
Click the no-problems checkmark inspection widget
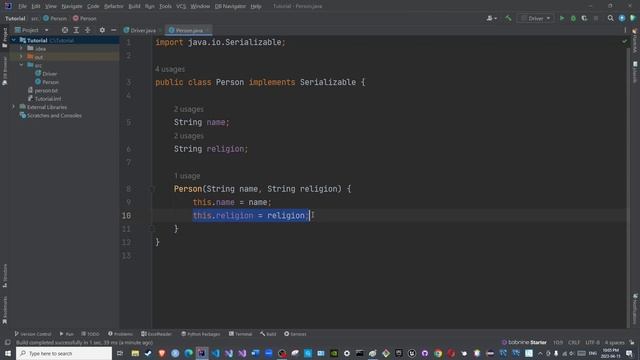click(x=624, y=41)
